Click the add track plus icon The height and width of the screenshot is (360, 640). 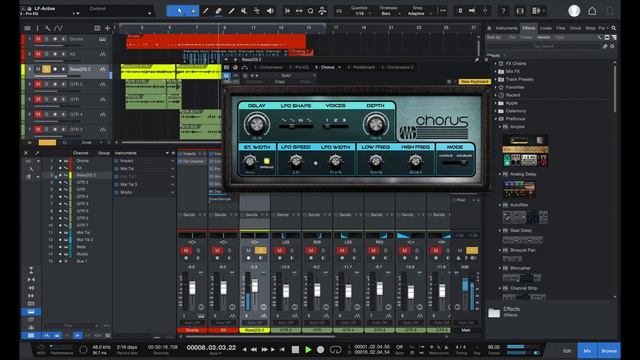tap(107, 28)
